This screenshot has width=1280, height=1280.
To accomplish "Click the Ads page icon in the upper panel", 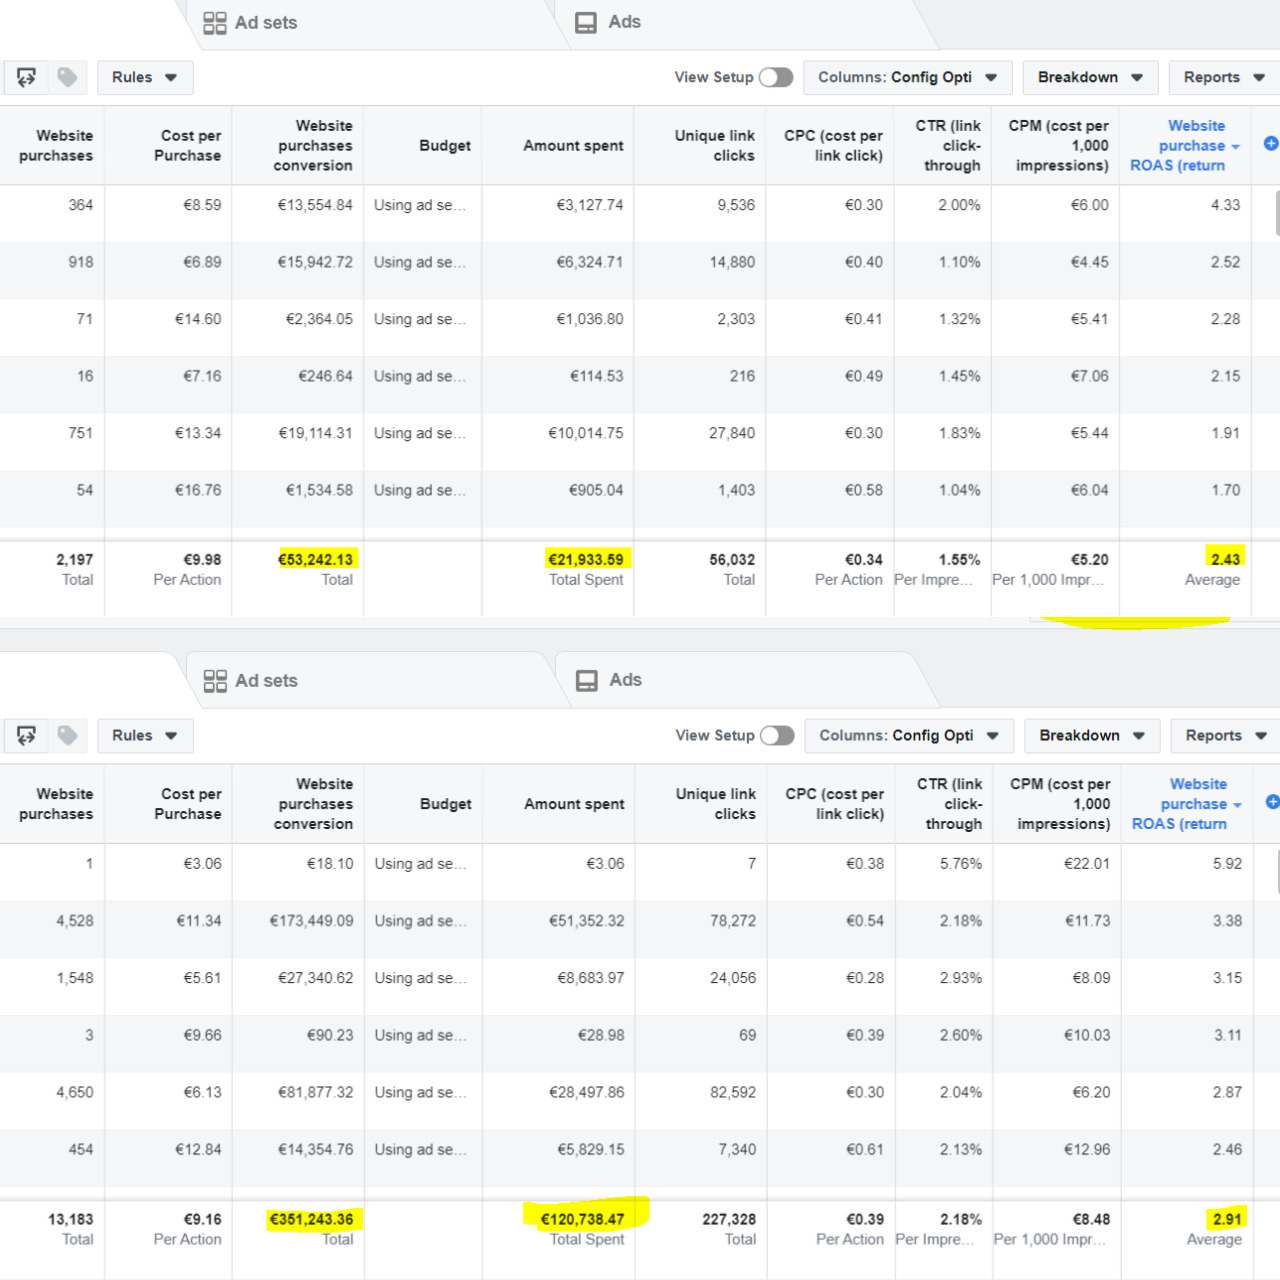I will pyautogui.click(x=586, y=23).
